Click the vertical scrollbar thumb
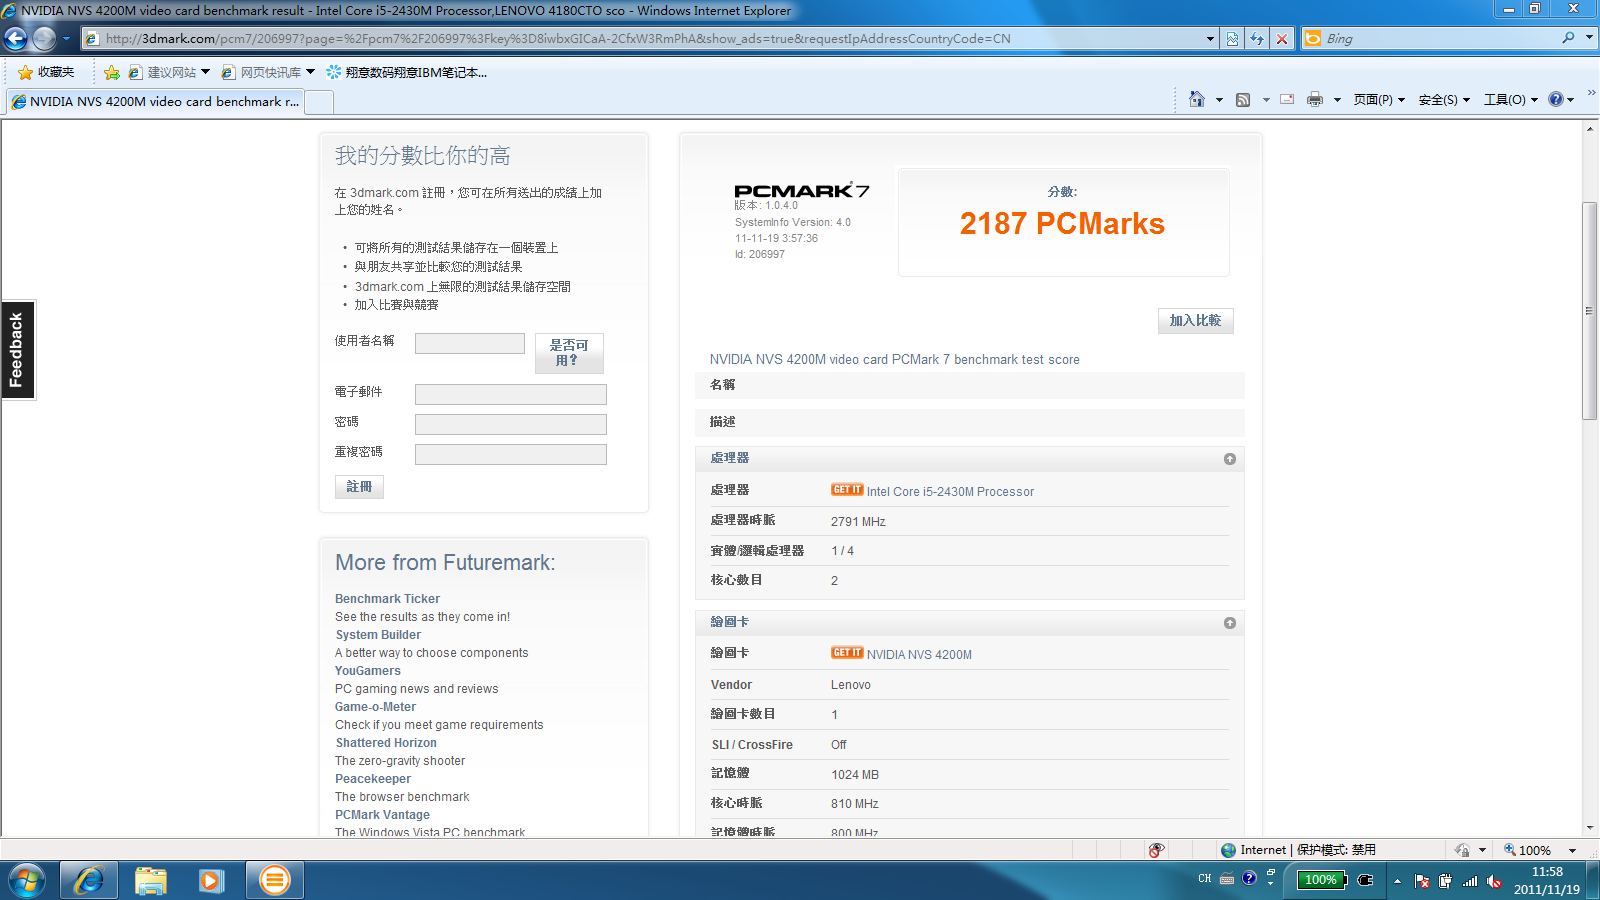This screenshot has height=900, width=1600. pos(1589,311)
